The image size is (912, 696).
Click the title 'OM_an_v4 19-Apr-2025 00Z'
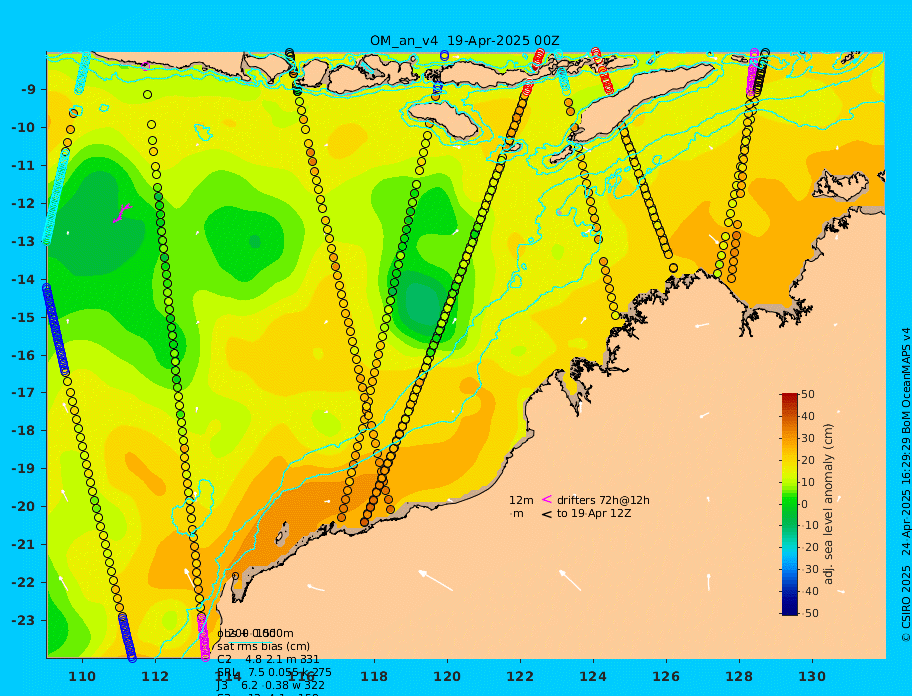click(465, 41)
